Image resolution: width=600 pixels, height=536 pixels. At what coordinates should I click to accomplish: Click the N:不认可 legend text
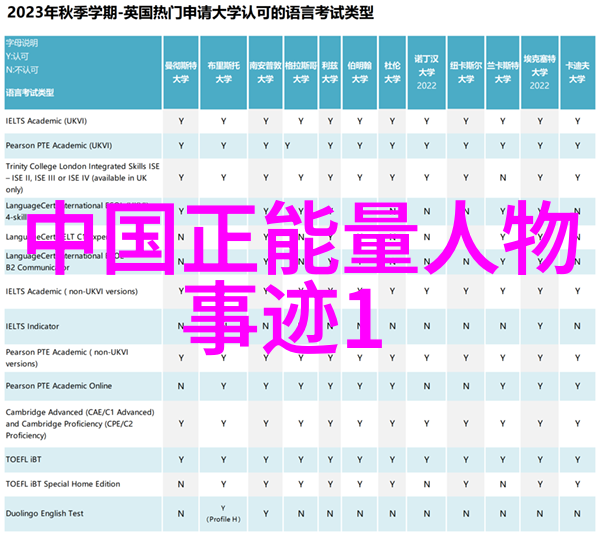click(22, 70)
